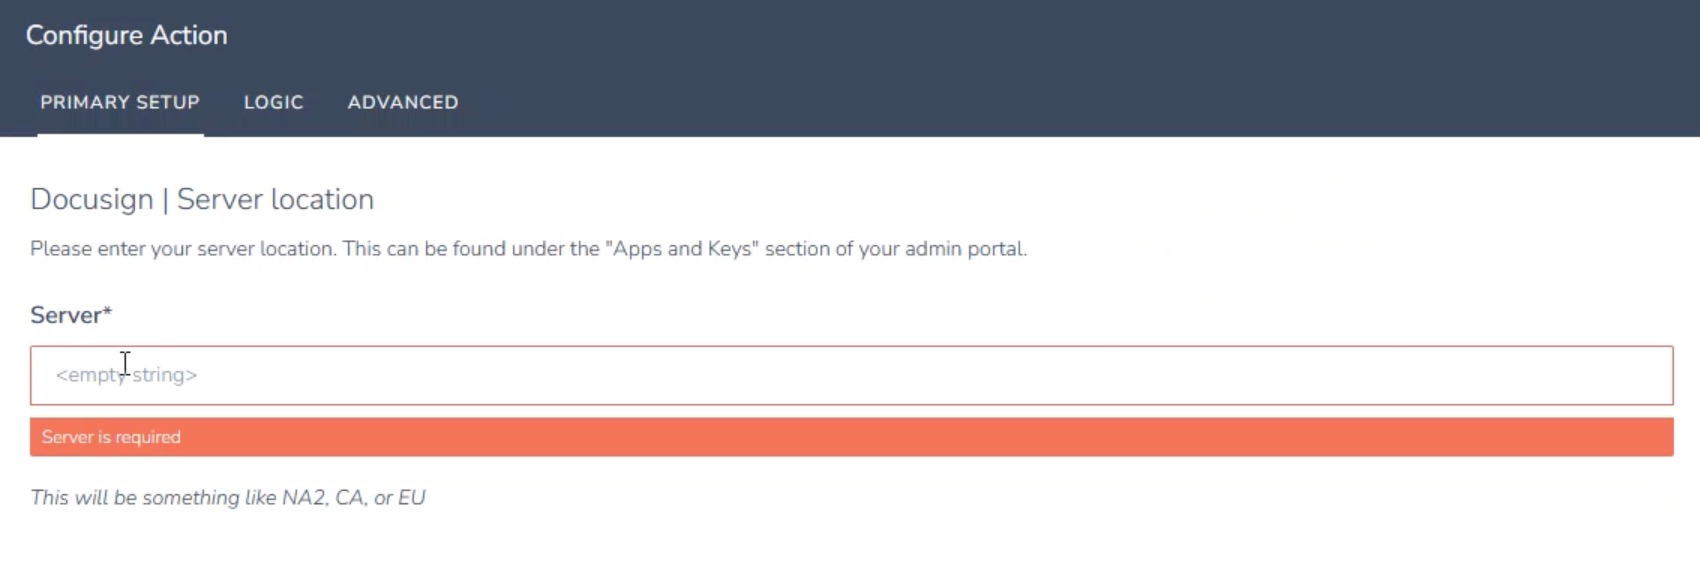Click the quoted "Apps and Keys" text
This screenshot has height=584, width=1700.
coord(683,249)
